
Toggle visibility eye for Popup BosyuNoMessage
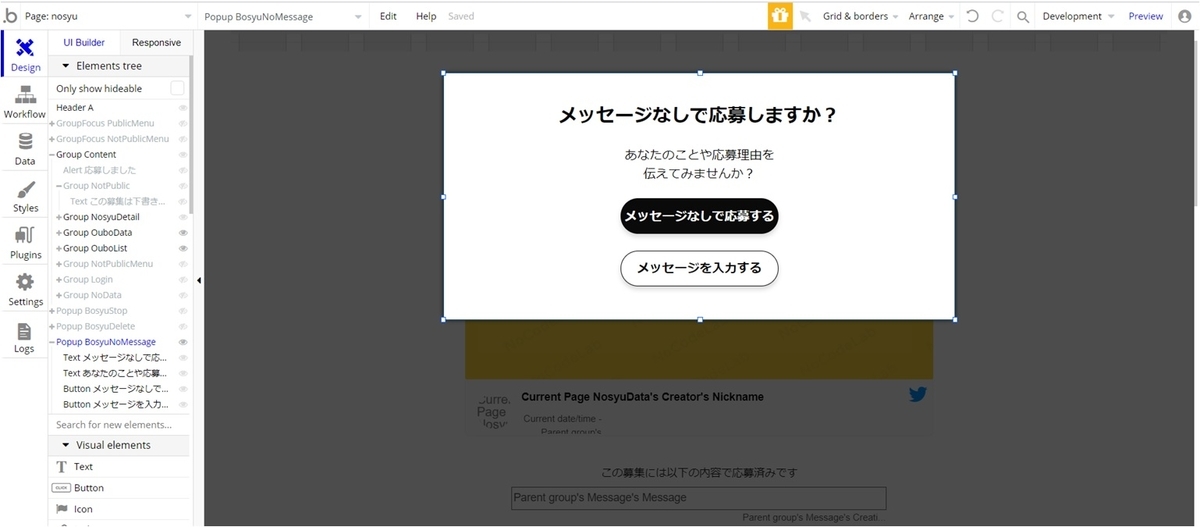183,342
